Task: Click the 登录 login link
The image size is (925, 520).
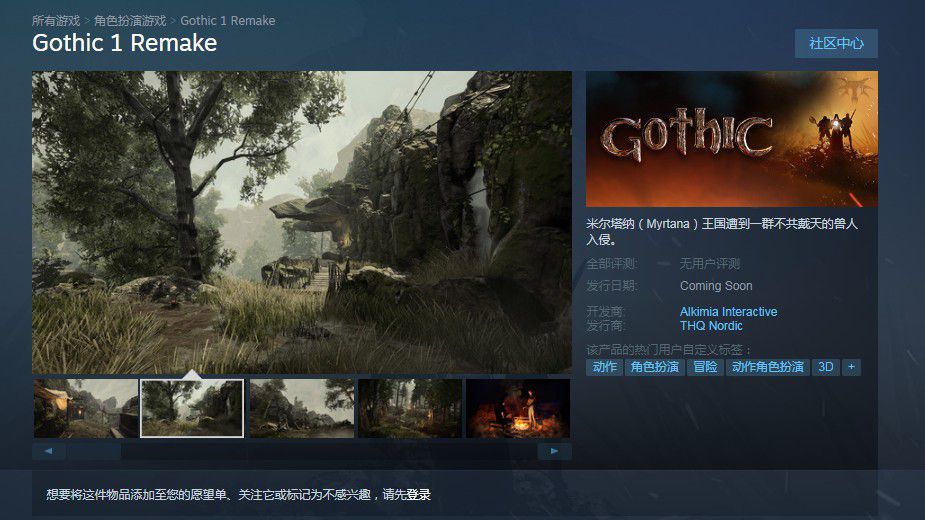Action: point(418,495)
